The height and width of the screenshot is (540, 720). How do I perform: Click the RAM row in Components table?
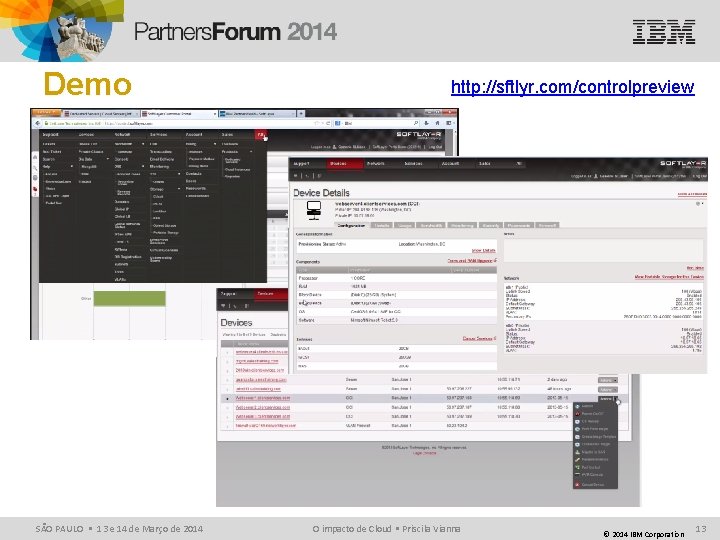(396, 287)
